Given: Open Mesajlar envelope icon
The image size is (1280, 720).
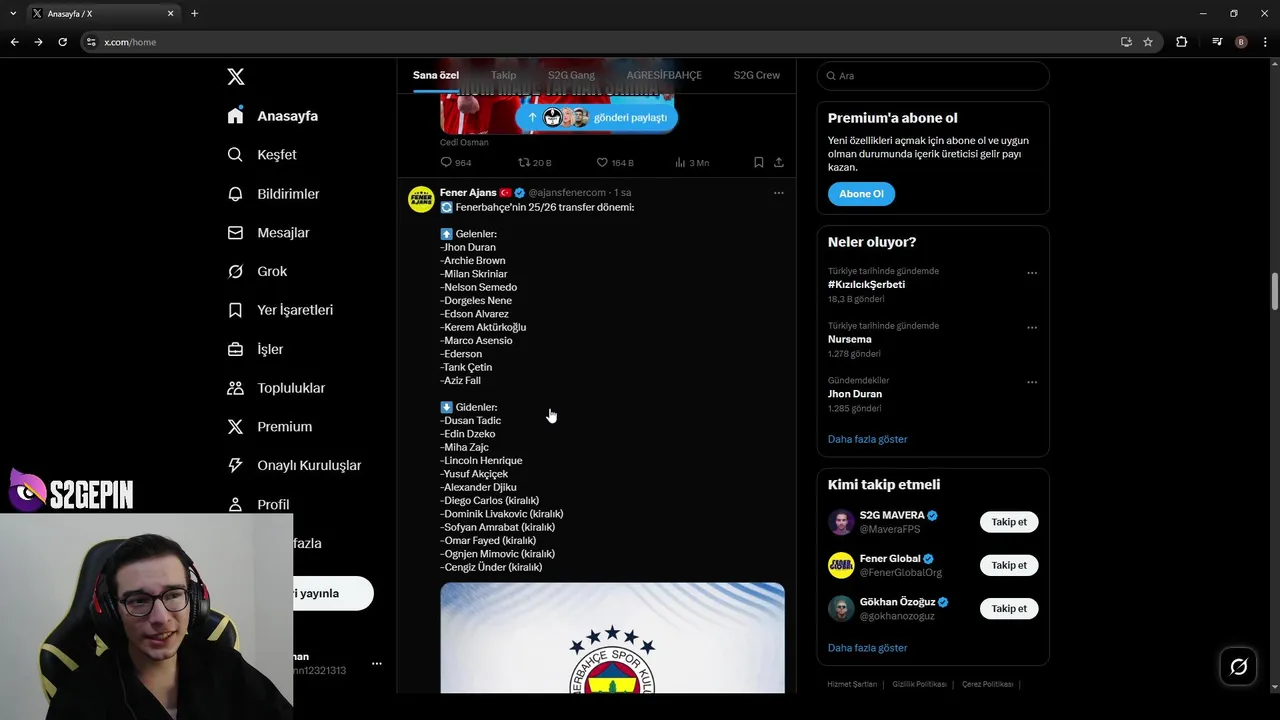Looking at the screenshot, I should click(x=235, y=233).
